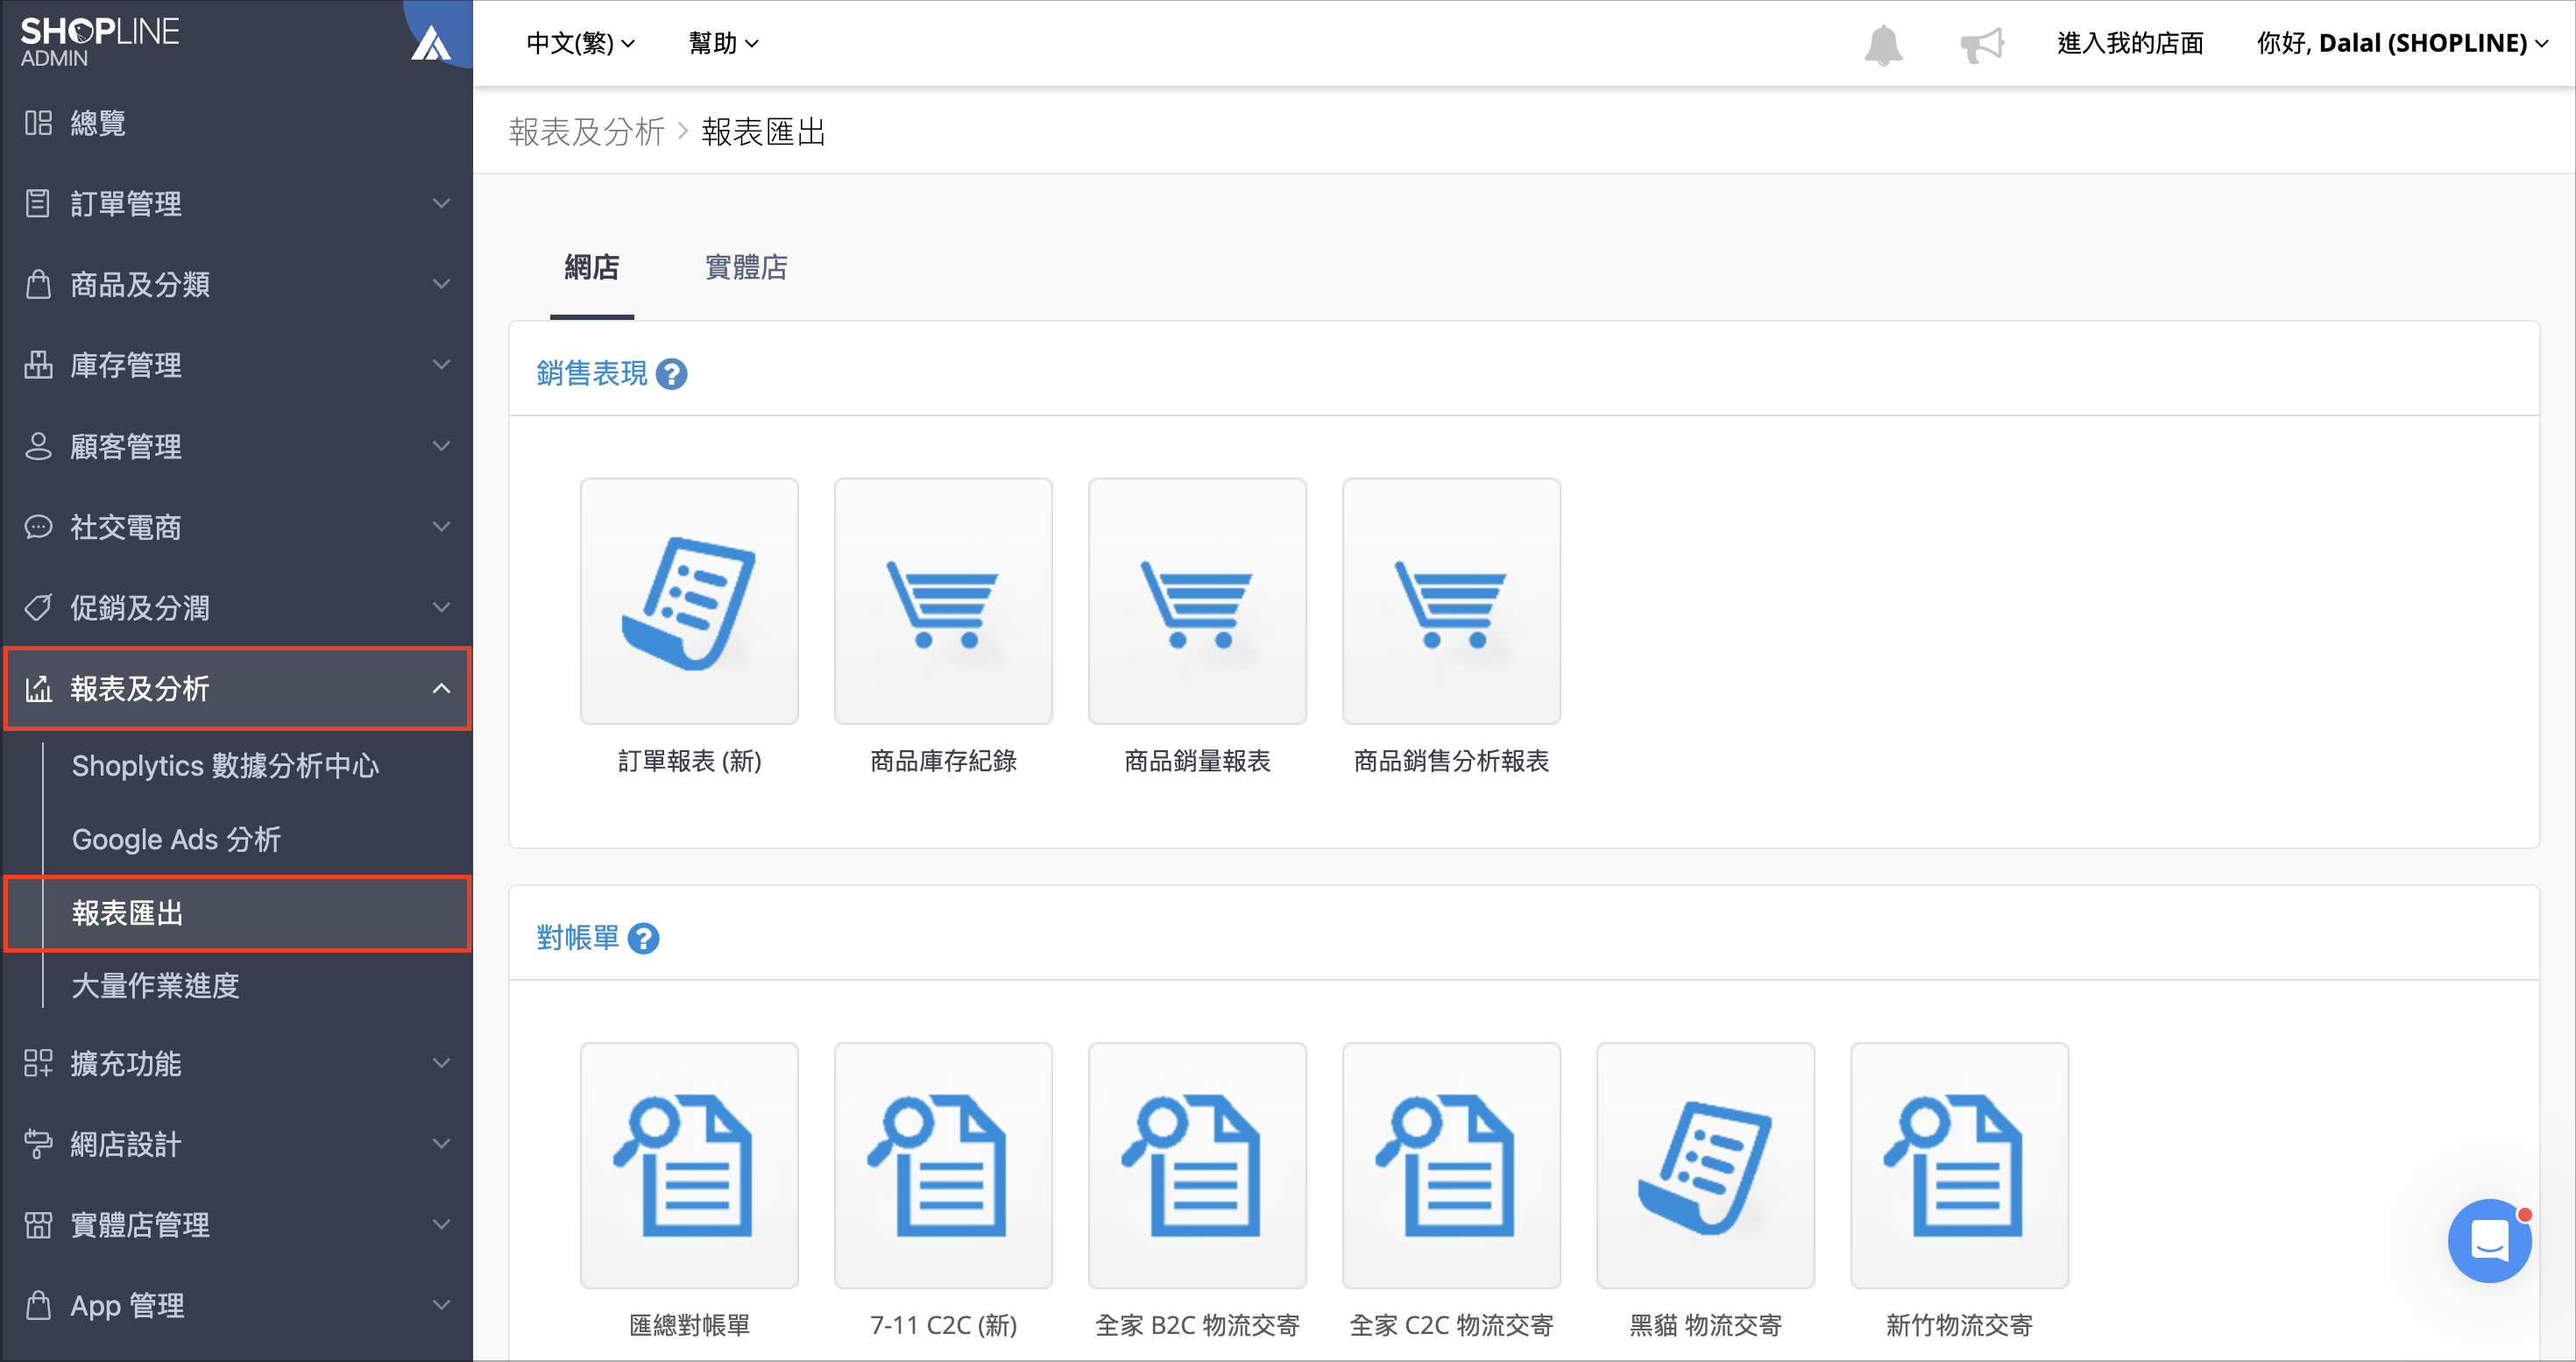The width and height of the screenshot is (2576, 1362).
Task: Open the 全家 C2C 物流交寄 statement icon
Action: coord(1451,1165)
